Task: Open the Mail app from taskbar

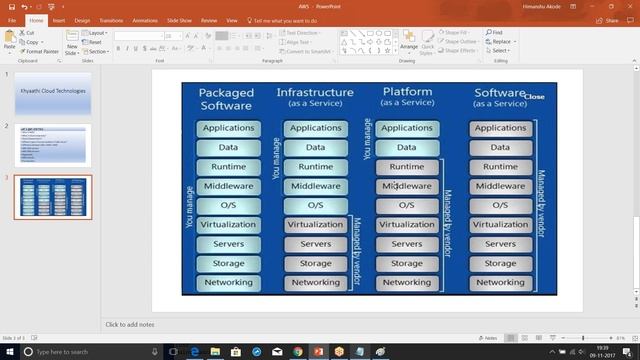Action: (277, 352)
